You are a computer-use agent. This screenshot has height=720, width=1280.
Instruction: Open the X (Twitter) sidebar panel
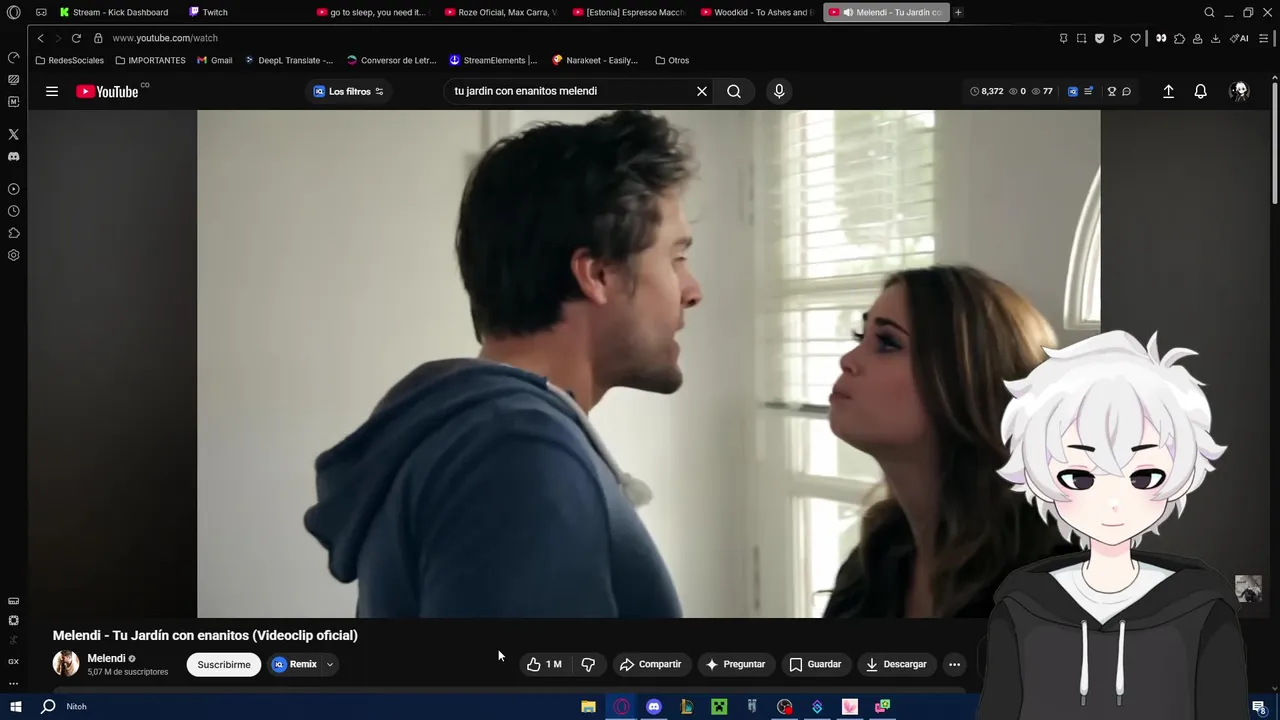point(13,134)
